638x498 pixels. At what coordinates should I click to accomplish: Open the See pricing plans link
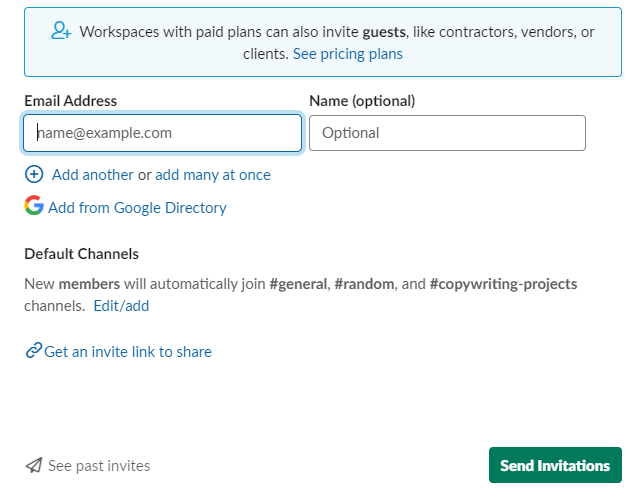[347, 54]
